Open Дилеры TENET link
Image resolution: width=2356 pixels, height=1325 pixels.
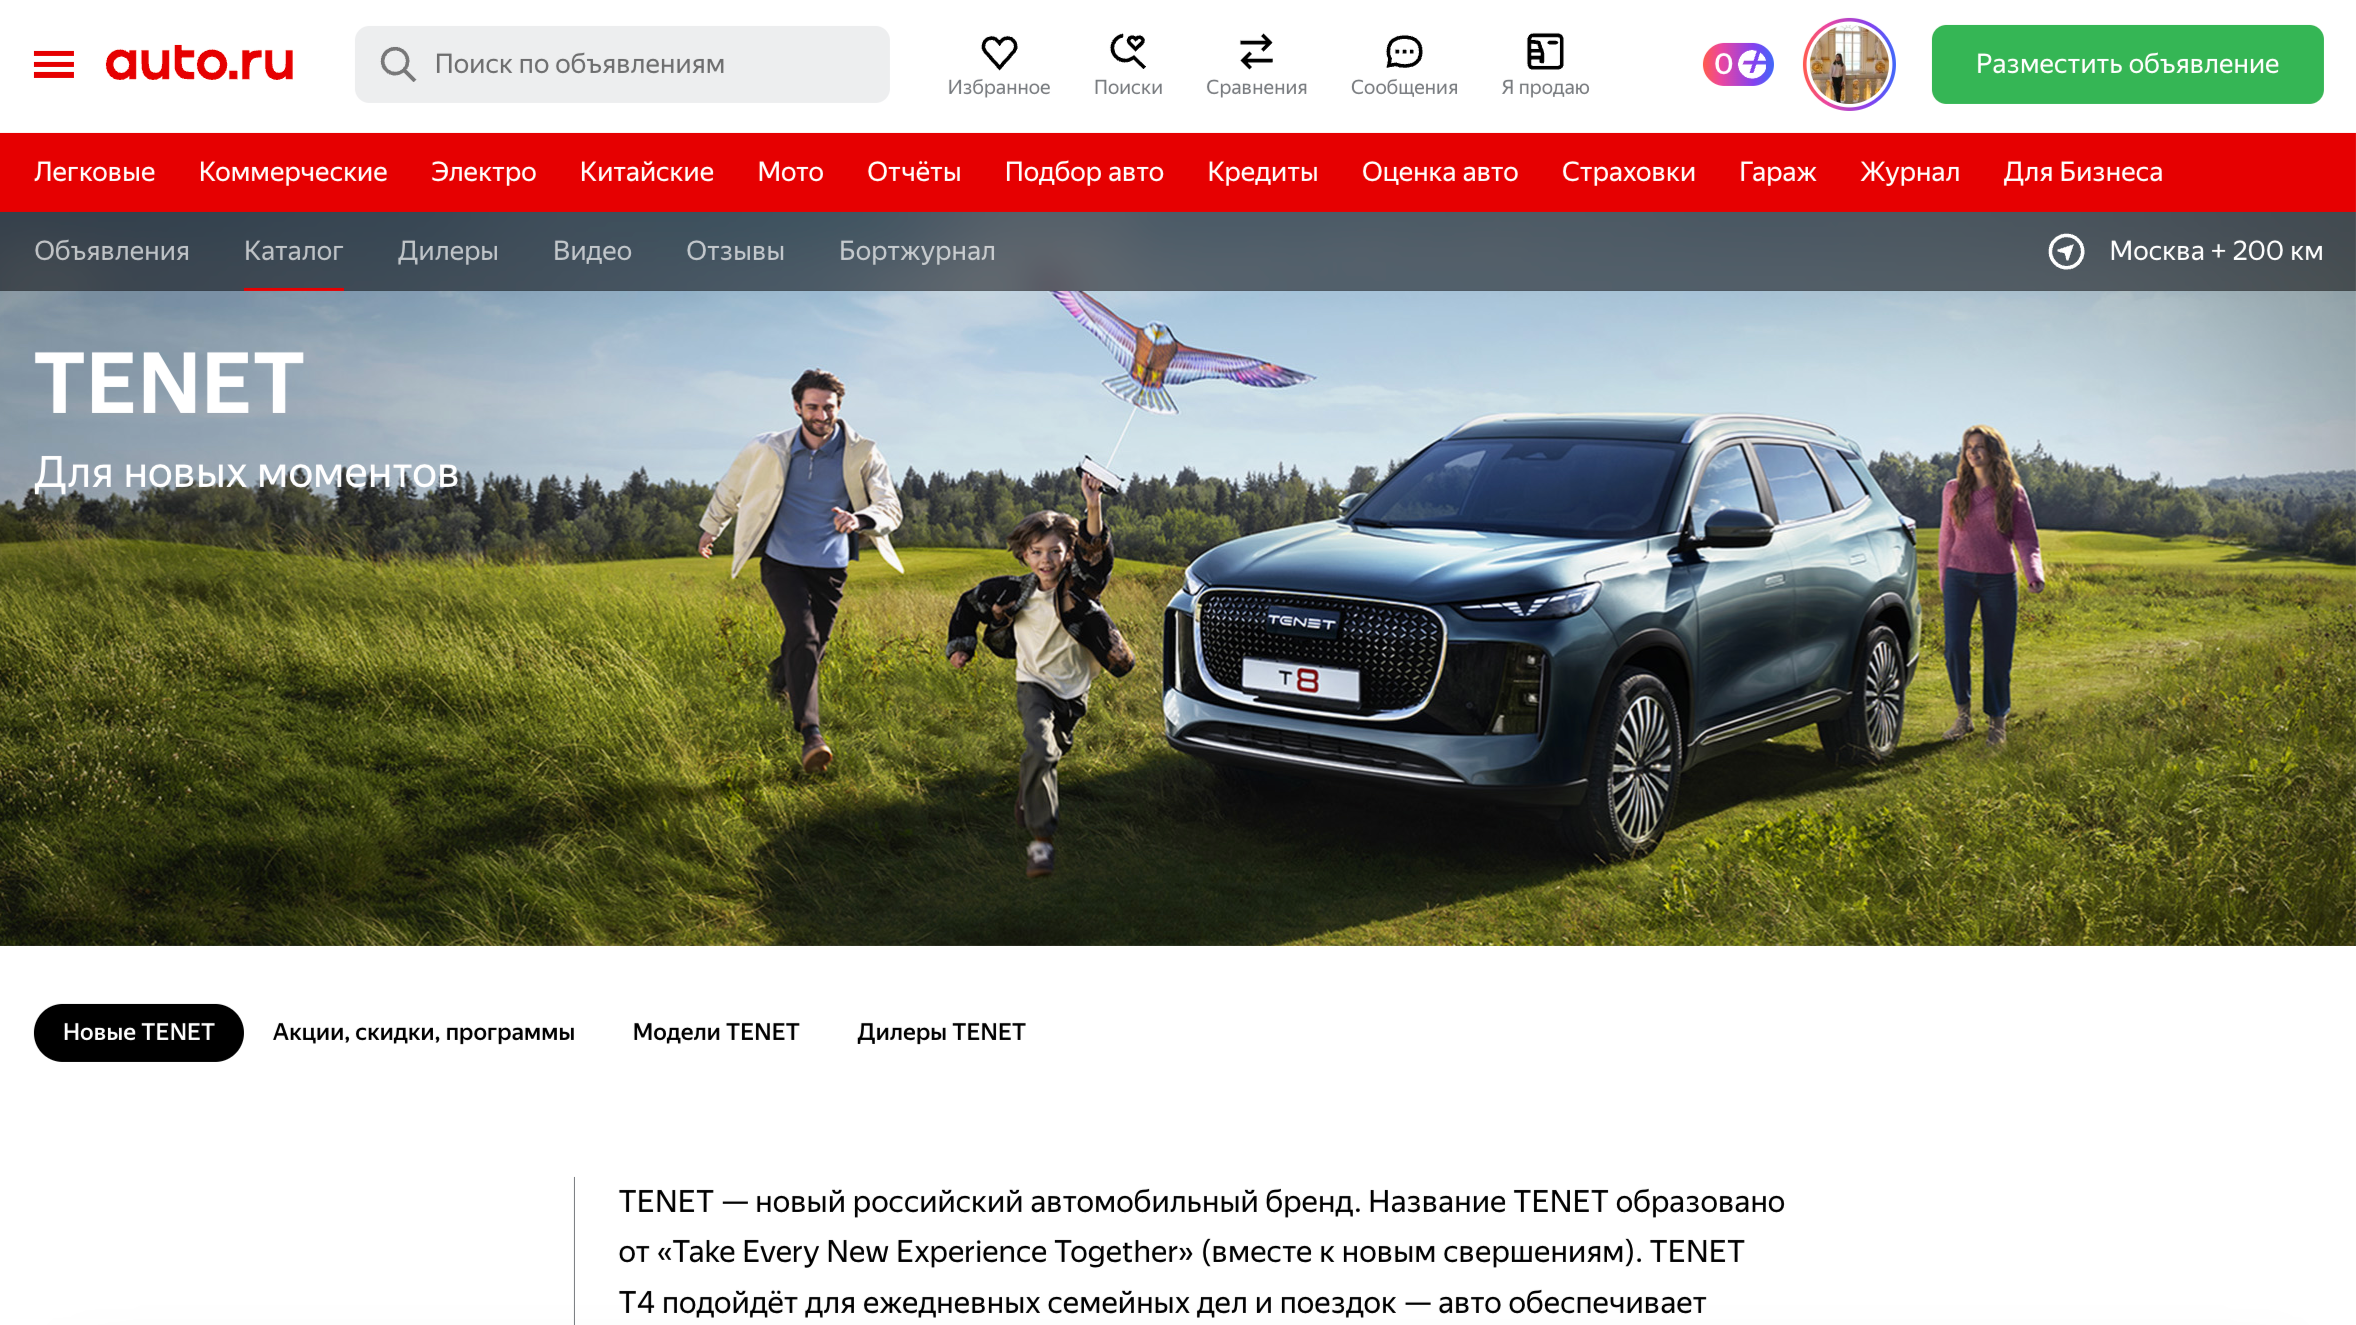pos(941,1032)
